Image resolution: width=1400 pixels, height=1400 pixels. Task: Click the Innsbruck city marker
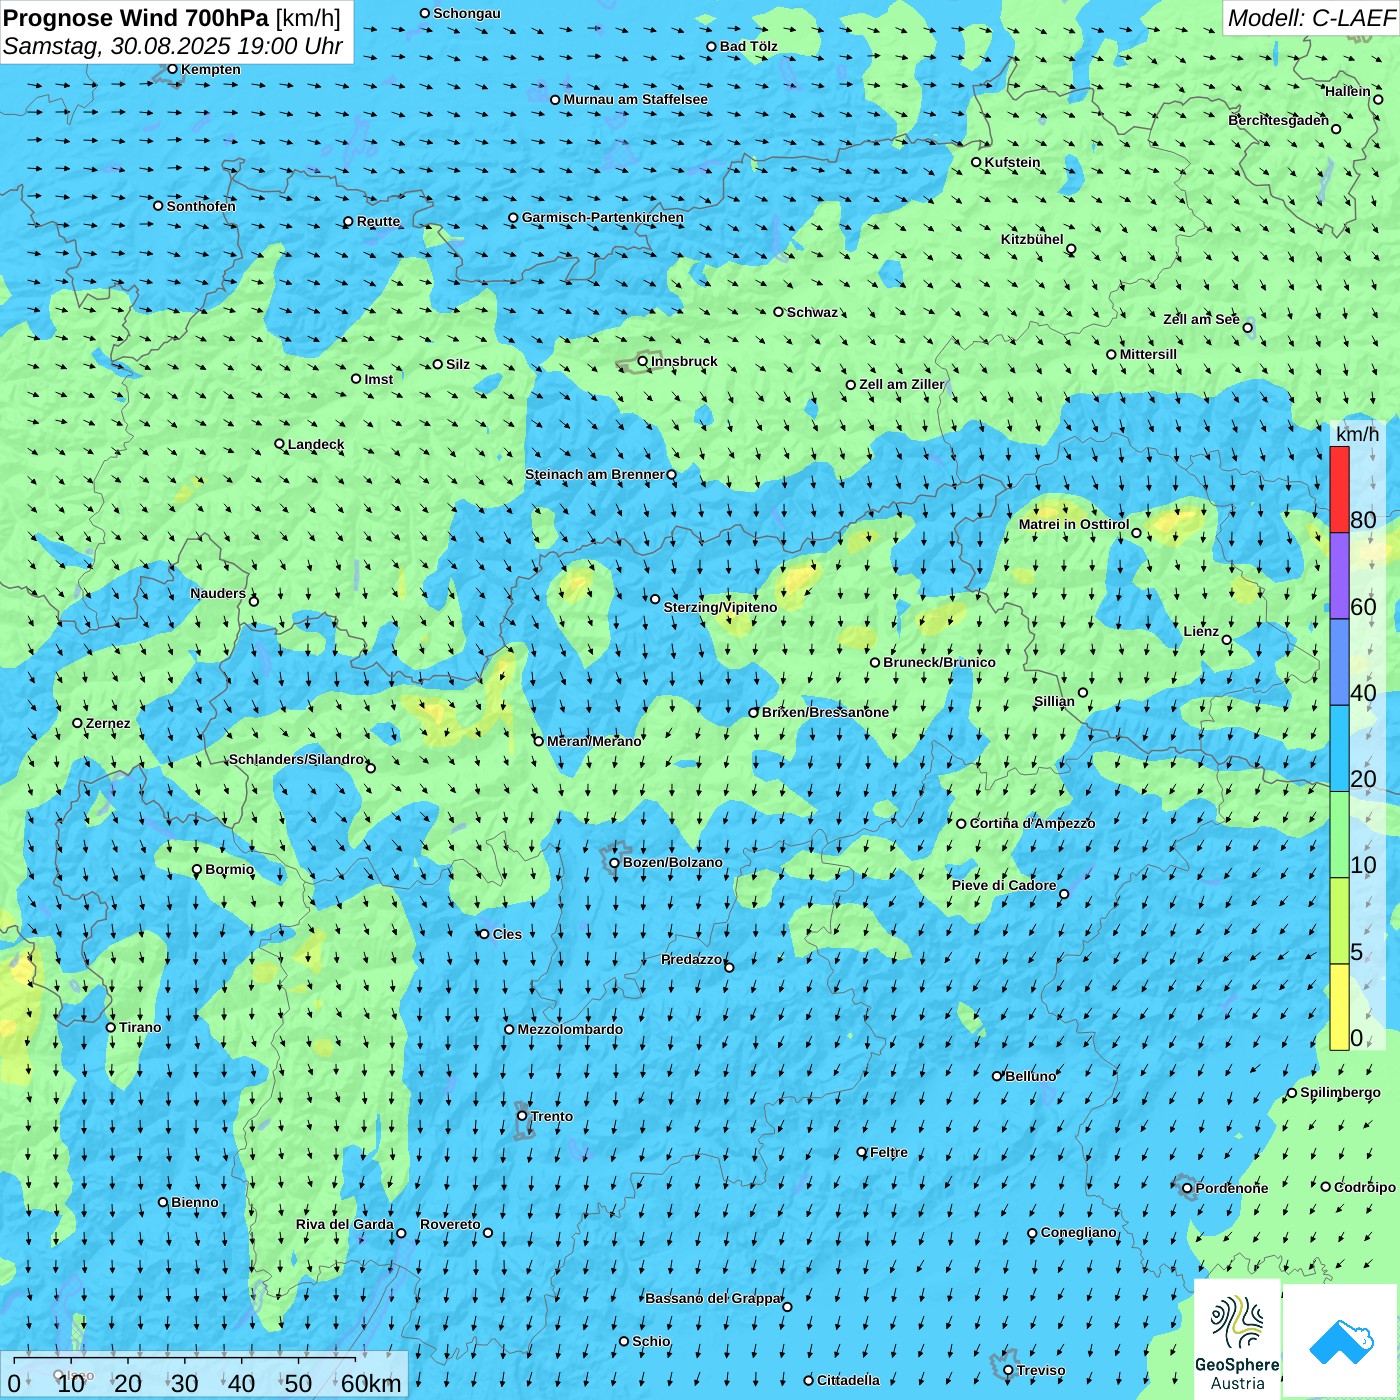pos(643,361)
